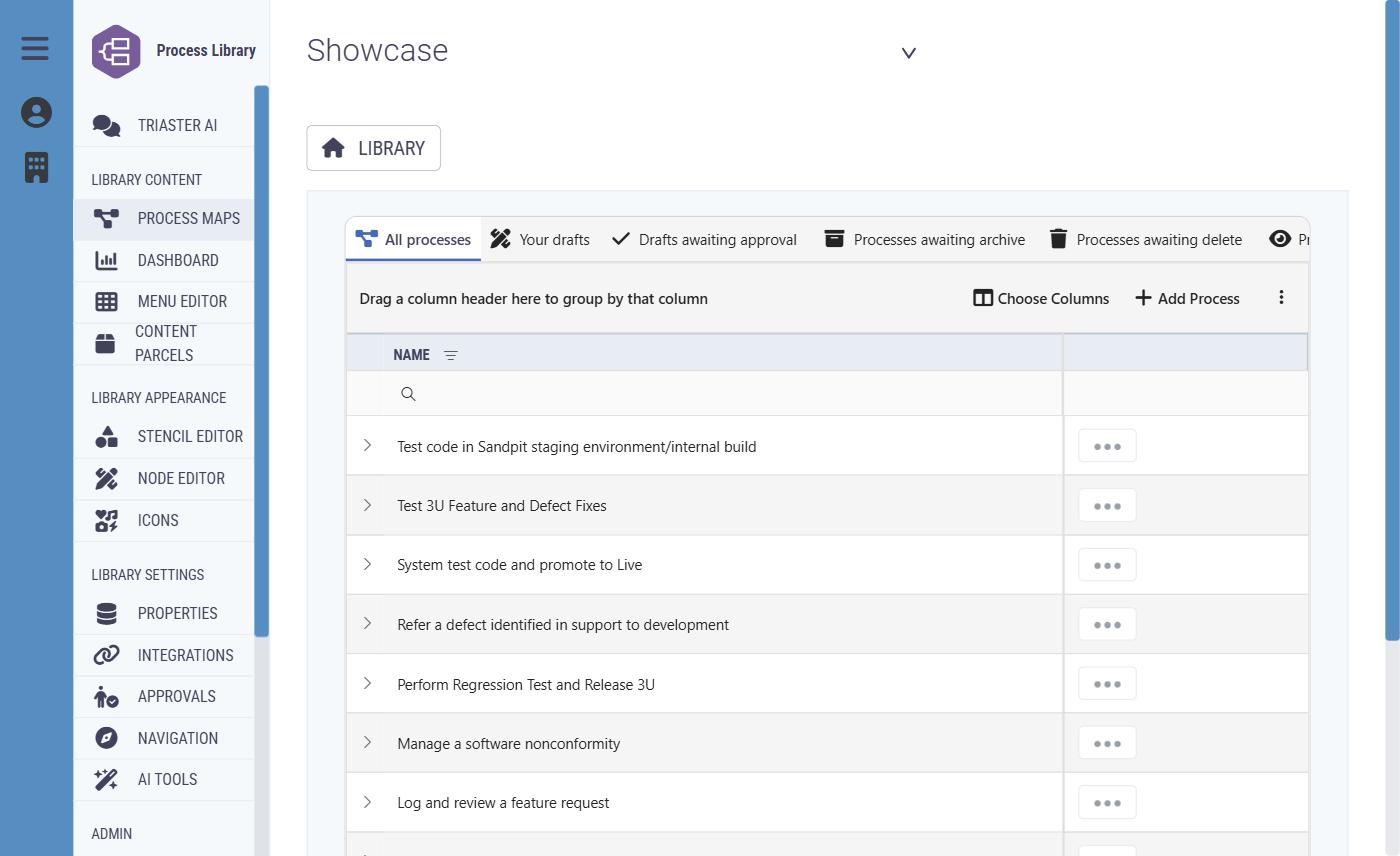Expand the Test code in Sandpit row
Screen dimensions: 1400x856
click(367, 445)
